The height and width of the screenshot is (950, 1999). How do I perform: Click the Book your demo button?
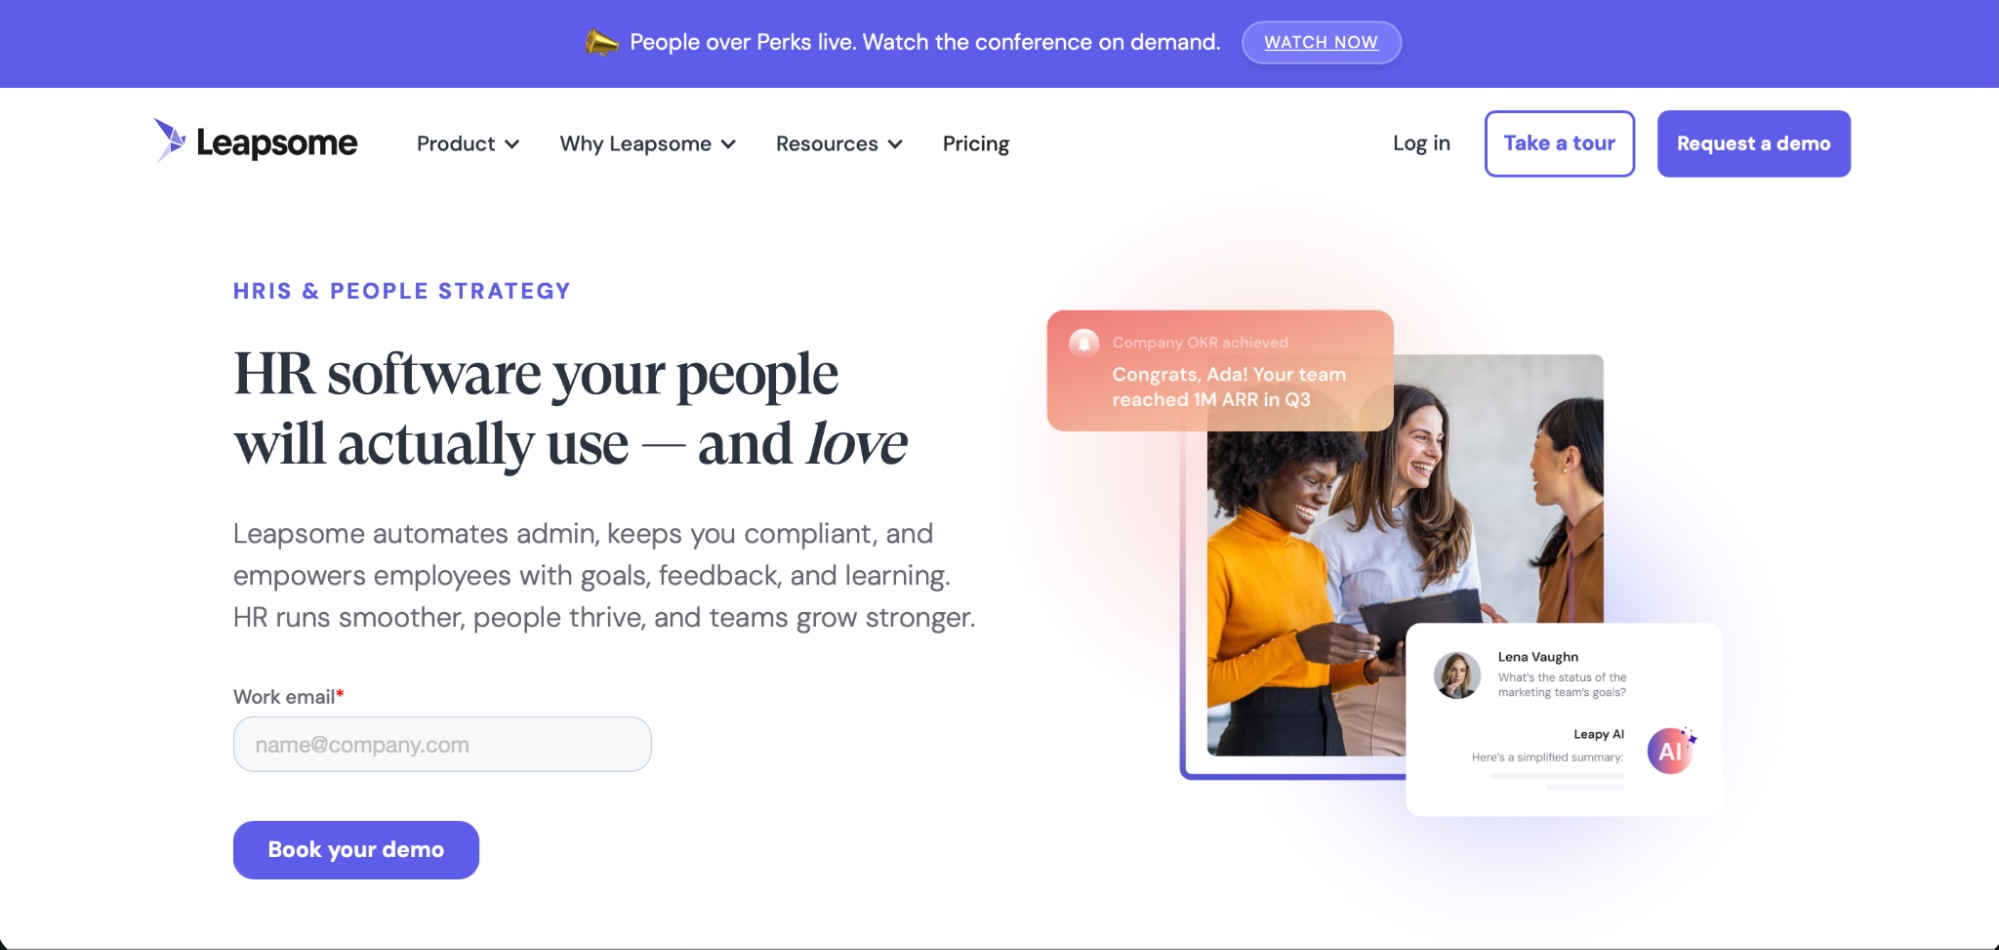(x=356, y=850)
